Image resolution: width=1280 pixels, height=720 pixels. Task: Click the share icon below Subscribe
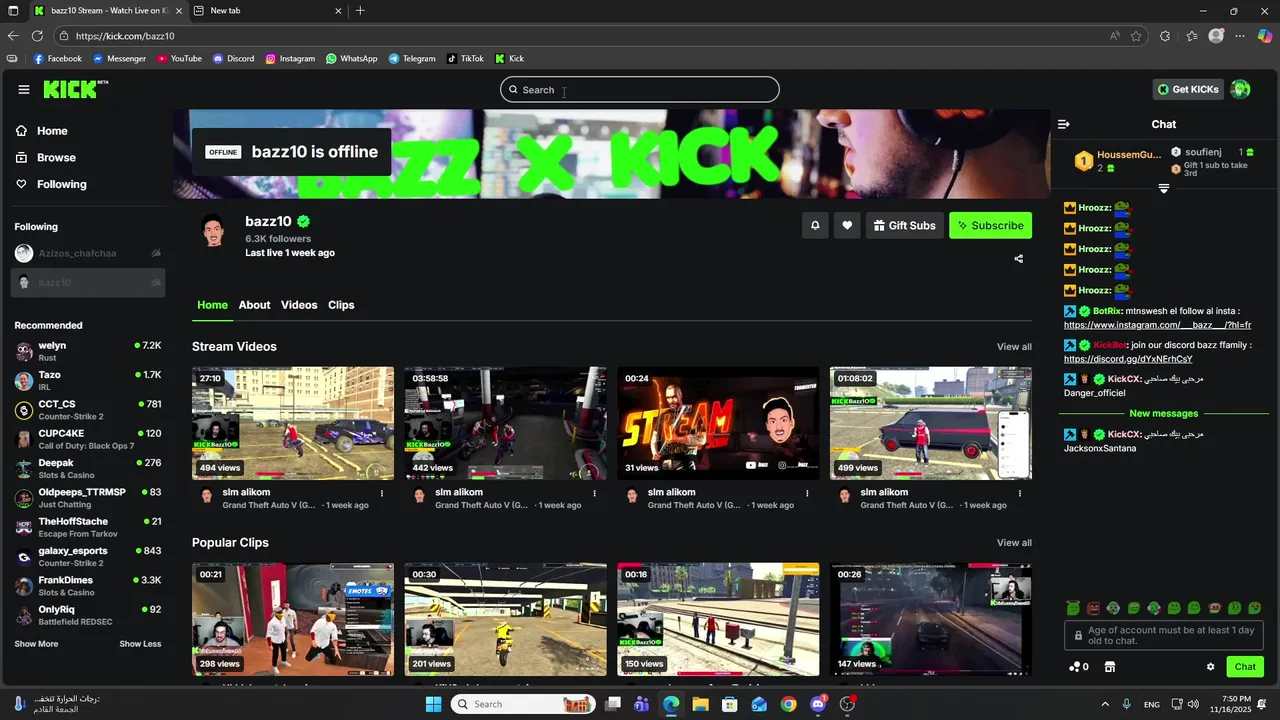pos(1018,259)
